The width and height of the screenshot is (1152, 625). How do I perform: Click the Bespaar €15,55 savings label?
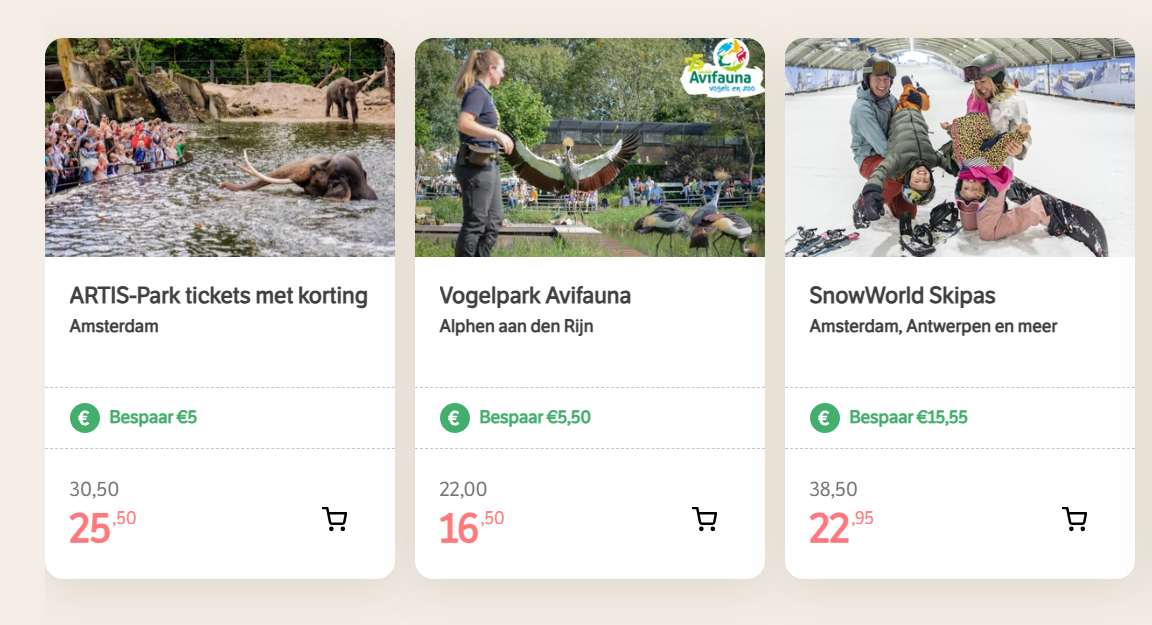pos(908,418)
